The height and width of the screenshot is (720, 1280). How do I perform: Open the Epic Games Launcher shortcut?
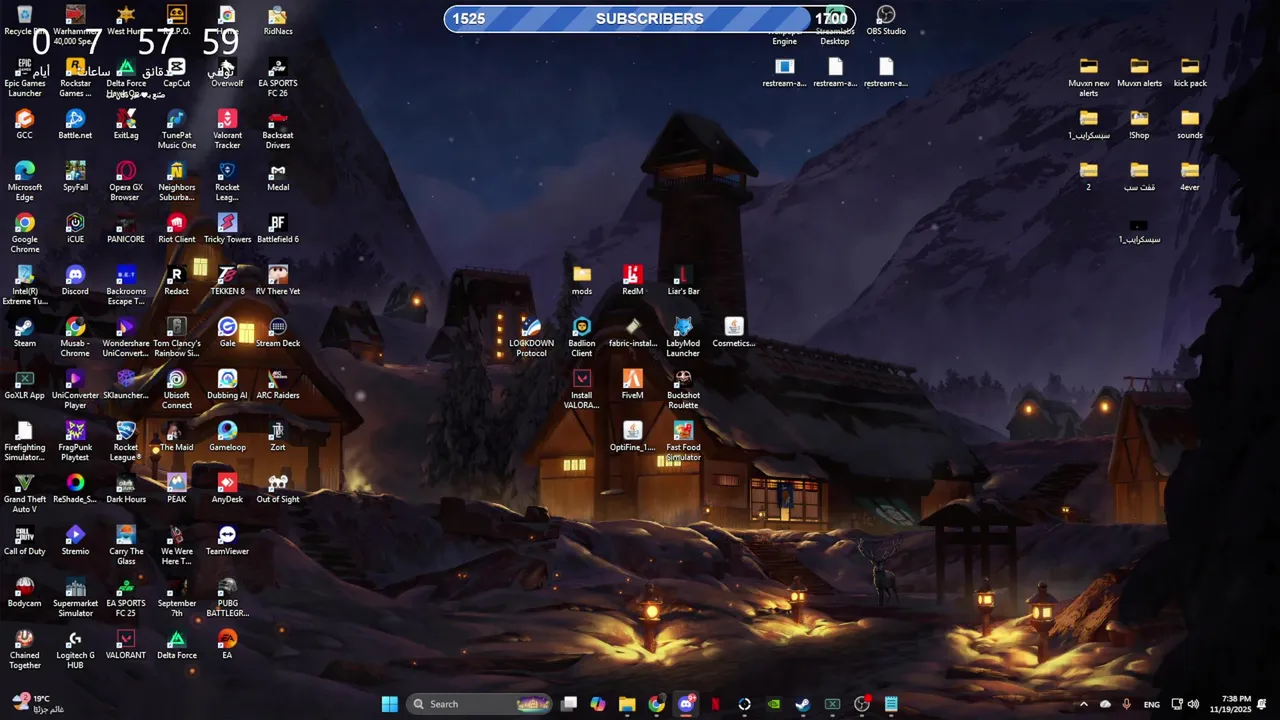25,77
